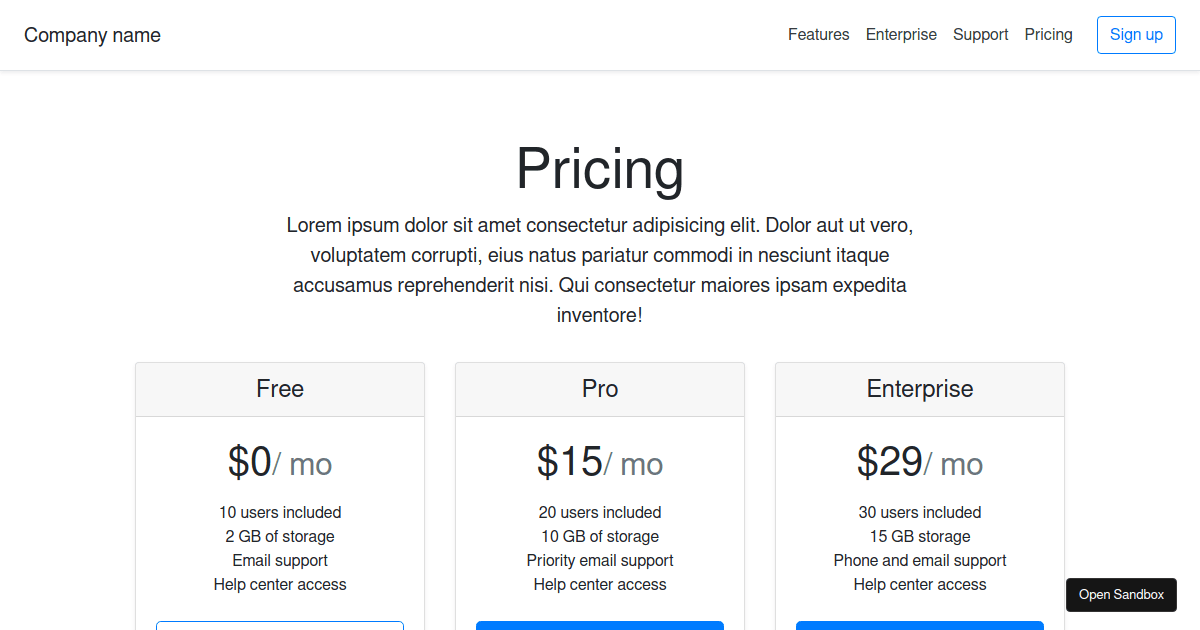Select Pricing in the top navigation
The height and width of the screenshot is (630, 1200).
click(1048, 35)
